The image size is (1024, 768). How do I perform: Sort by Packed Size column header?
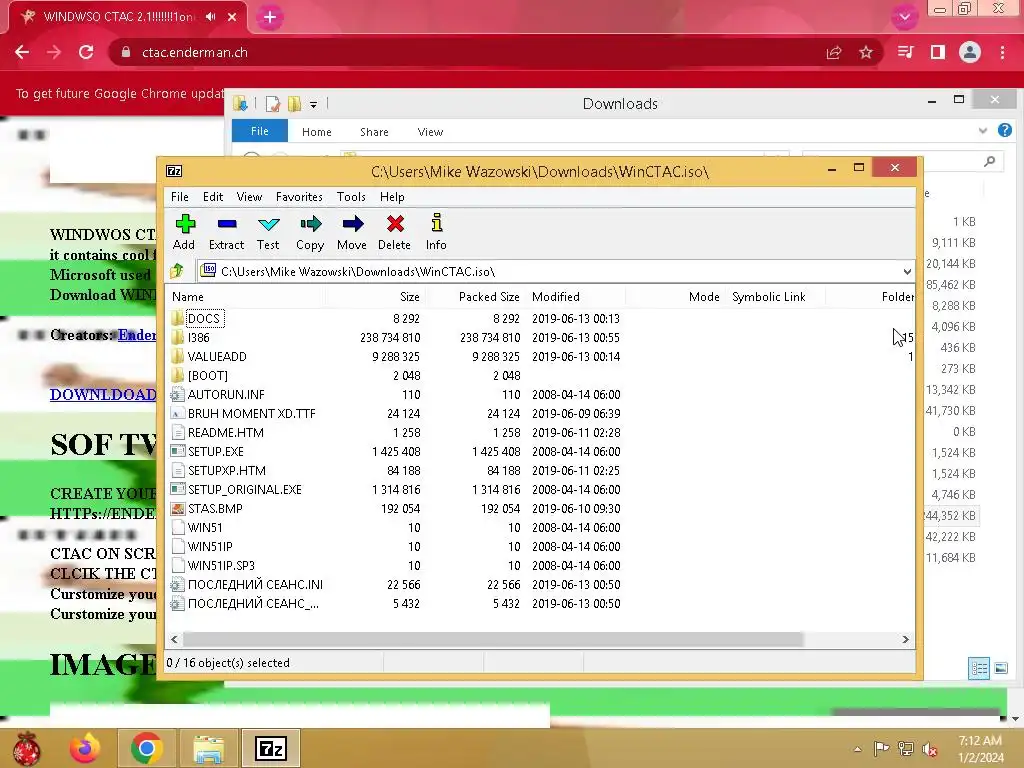(x=475, y=296)
